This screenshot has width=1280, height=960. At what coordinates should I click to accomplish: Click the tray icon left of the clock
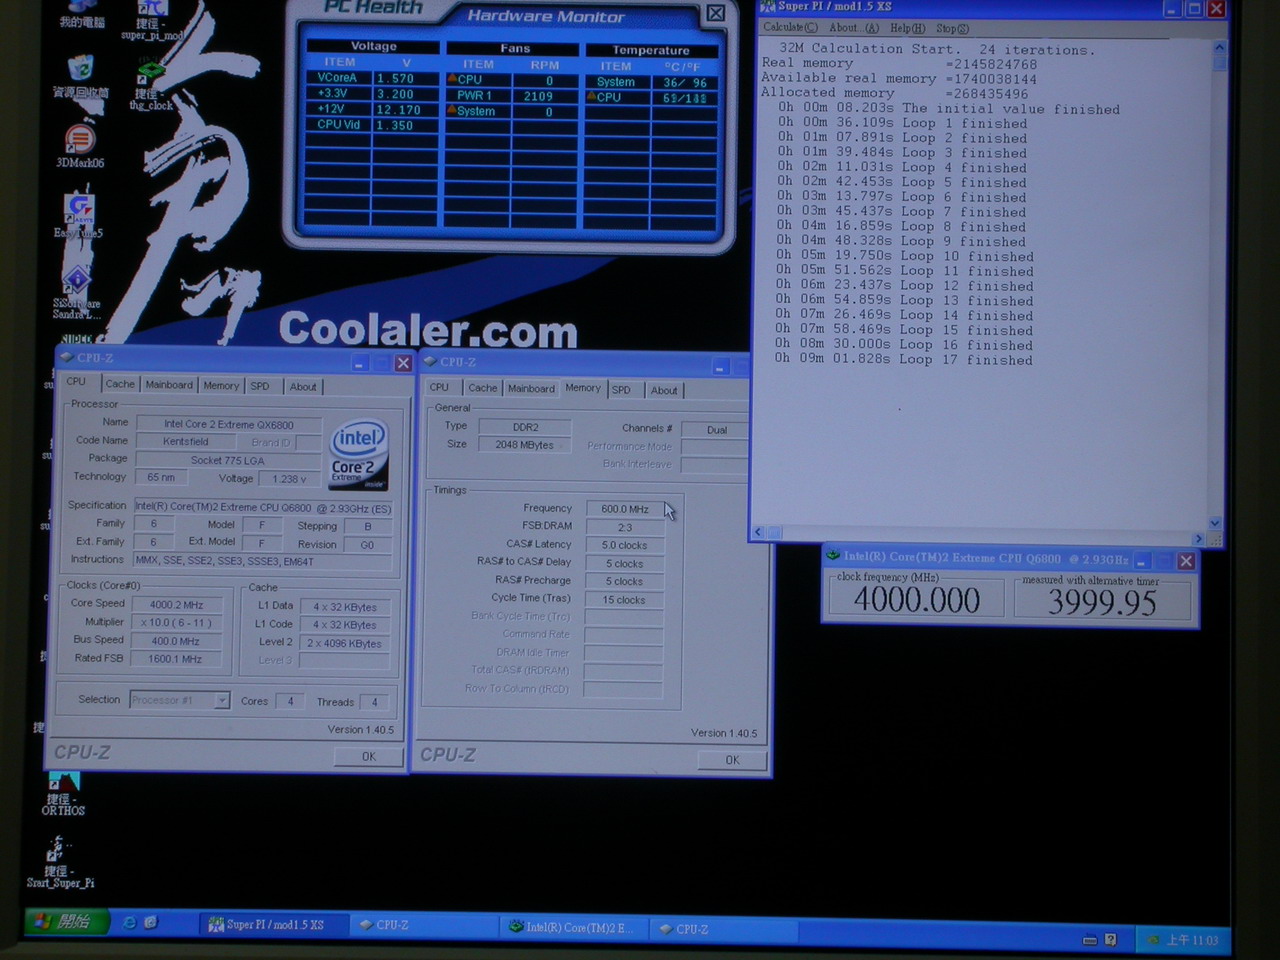(x=1153, y=940)
